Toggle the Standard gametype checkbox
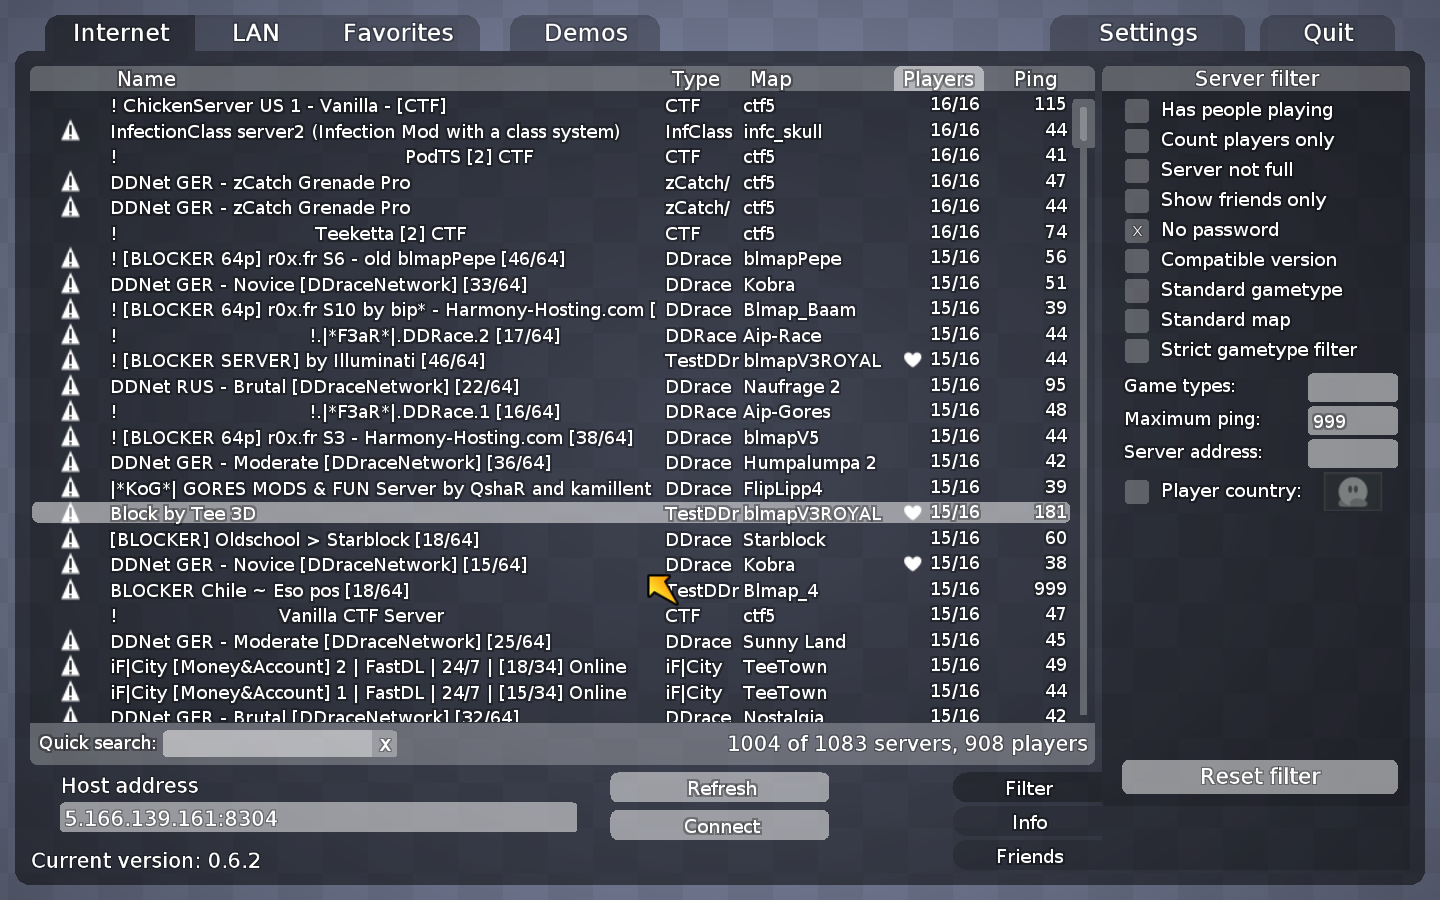The width and height of the screenshot is (1440, 900). 1137,290
